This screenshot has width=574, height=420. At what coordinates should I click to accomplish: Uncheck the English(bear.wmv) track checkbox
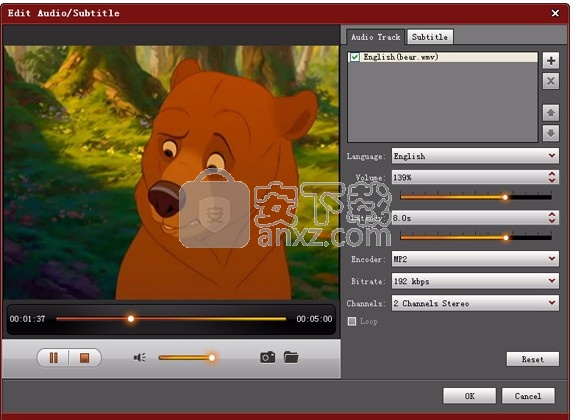click(x=354, y=57)
